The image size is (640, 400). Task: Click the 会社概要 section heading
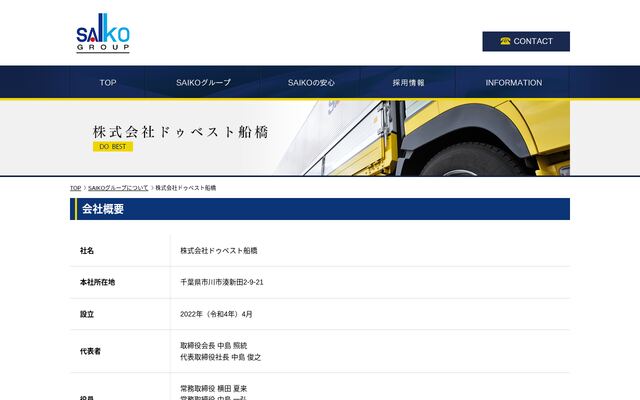pos(320,209)
